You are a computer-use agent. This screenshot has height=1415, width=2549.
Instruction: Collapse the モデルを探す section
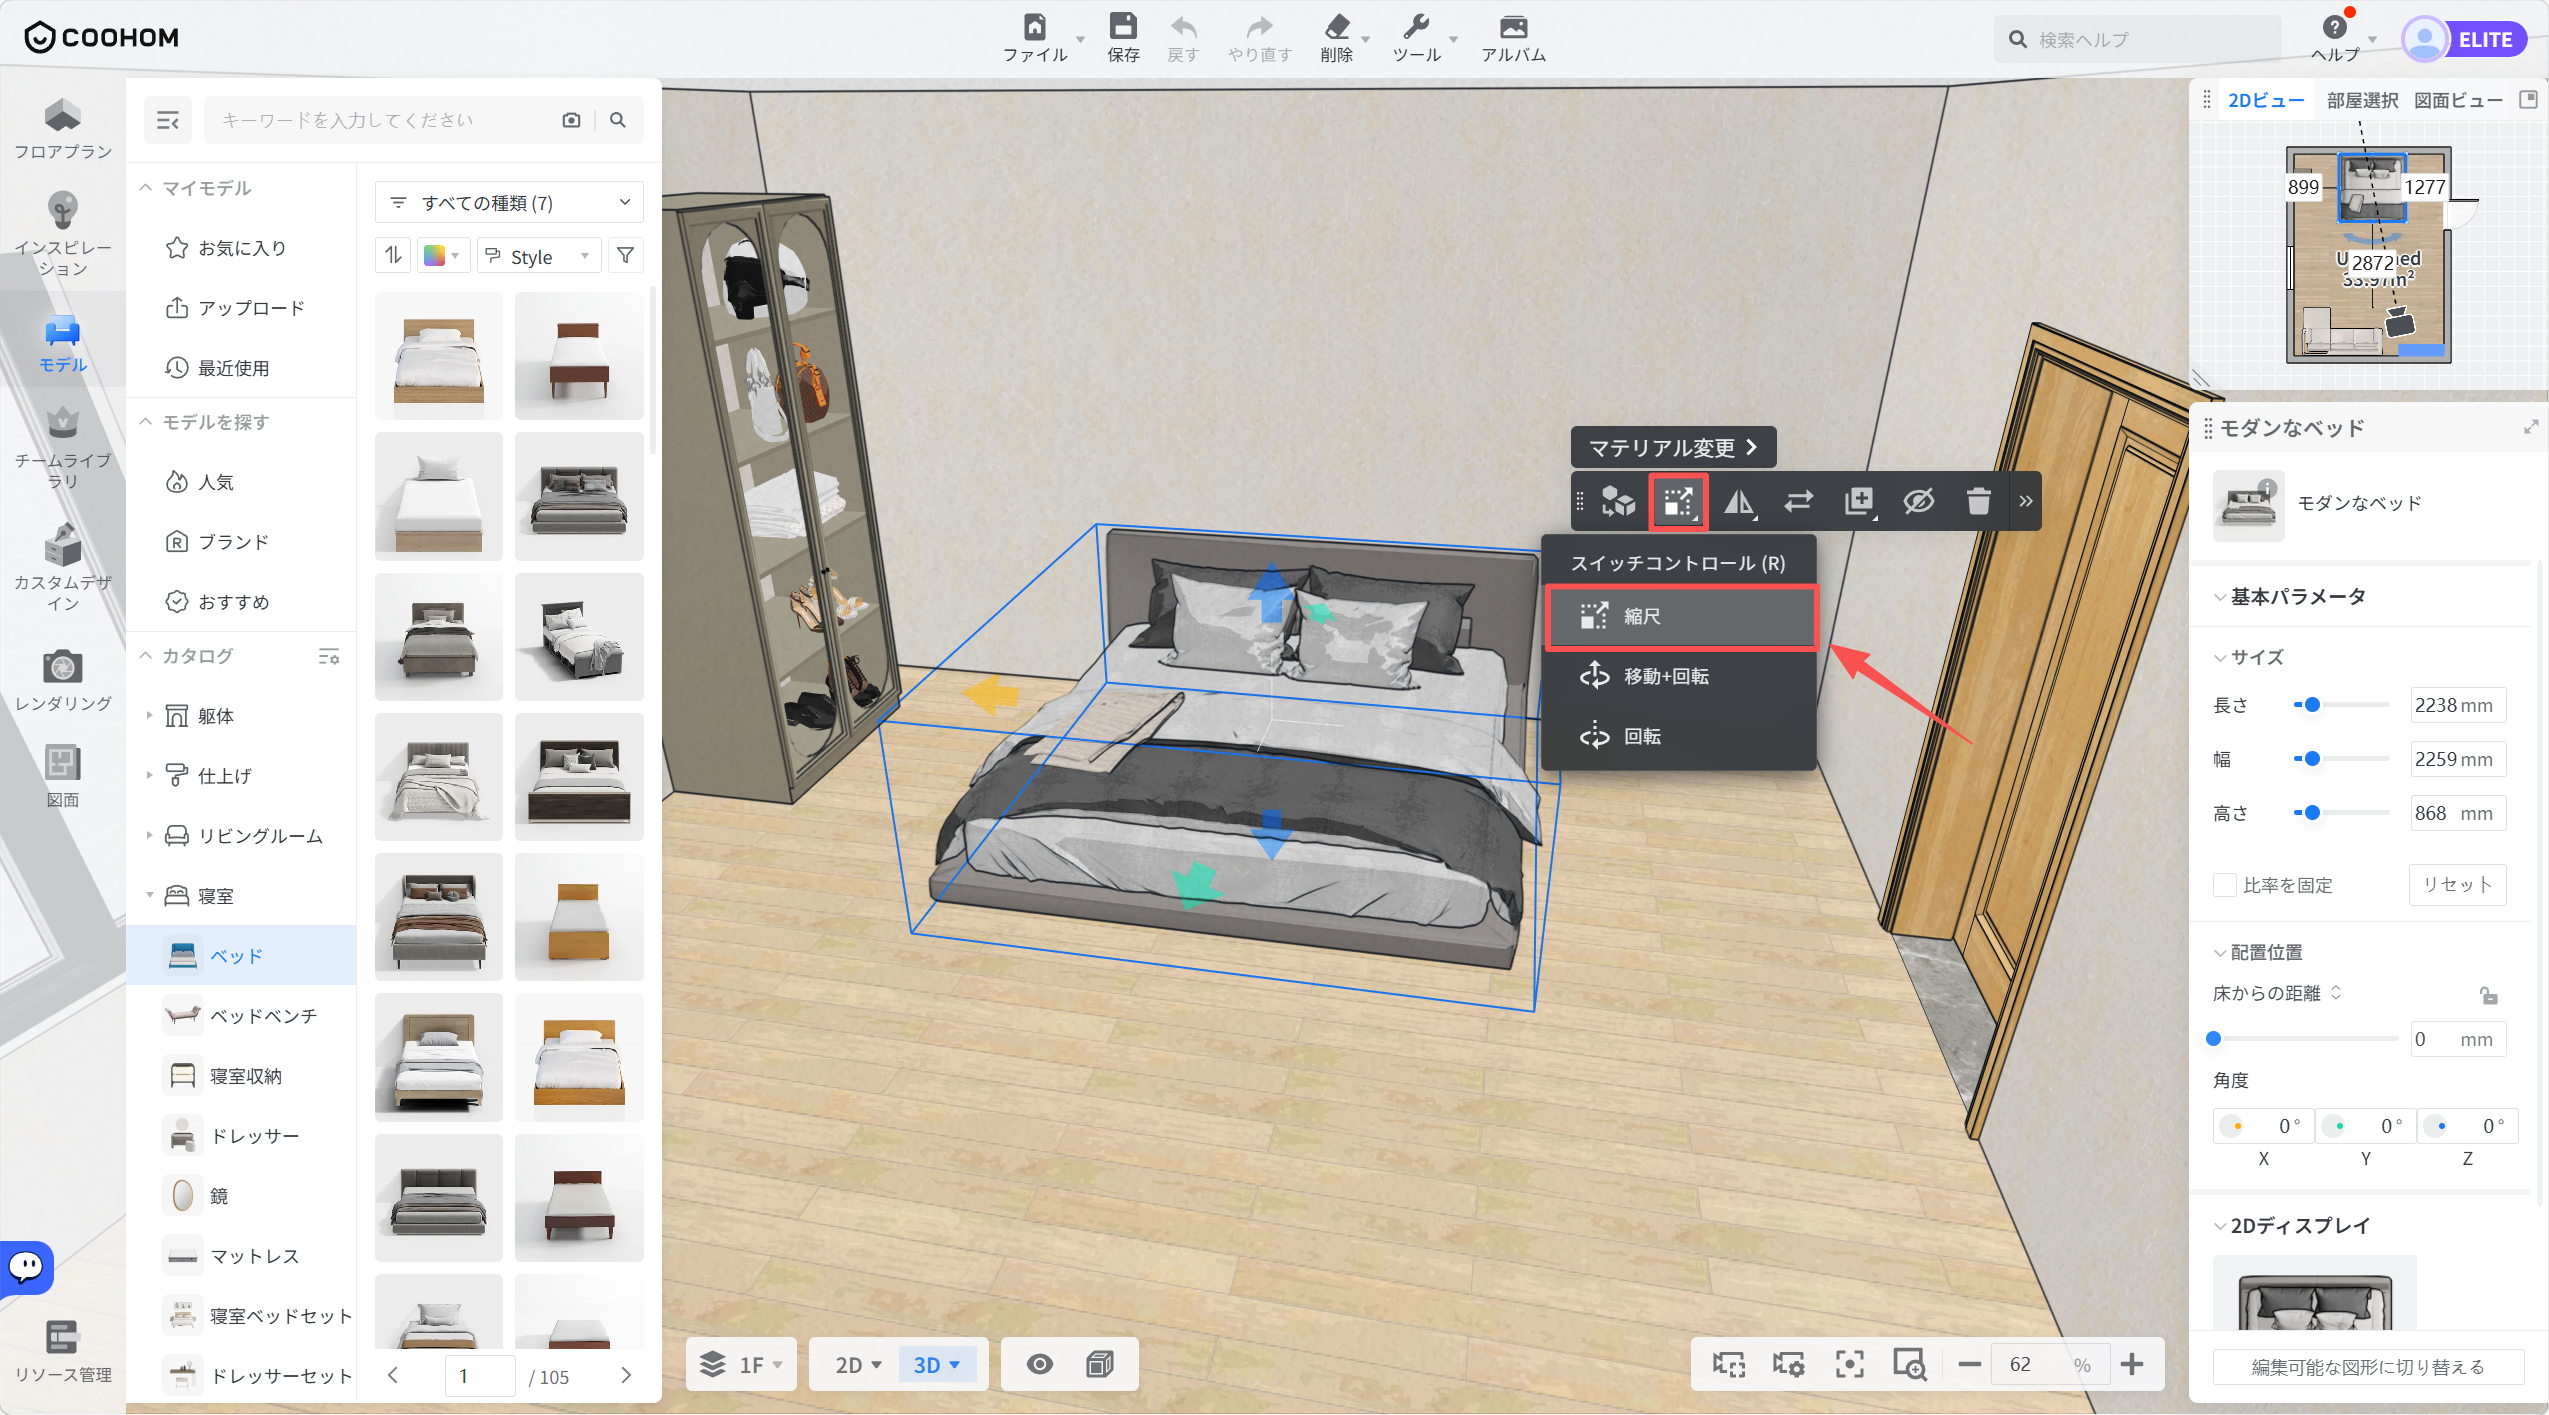(146, 422)
